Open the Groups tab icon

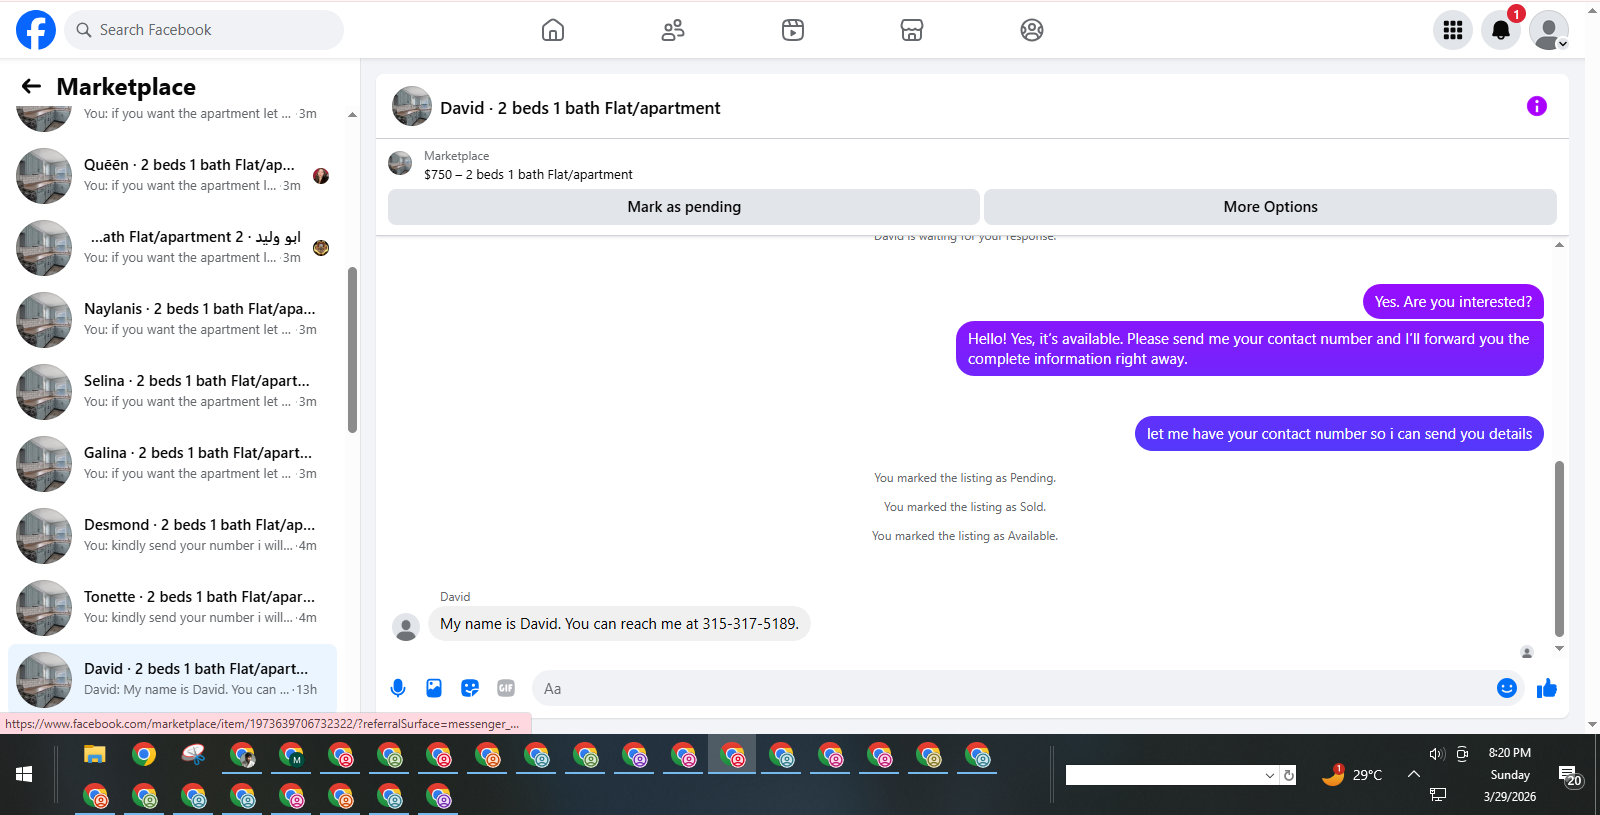1032,30
